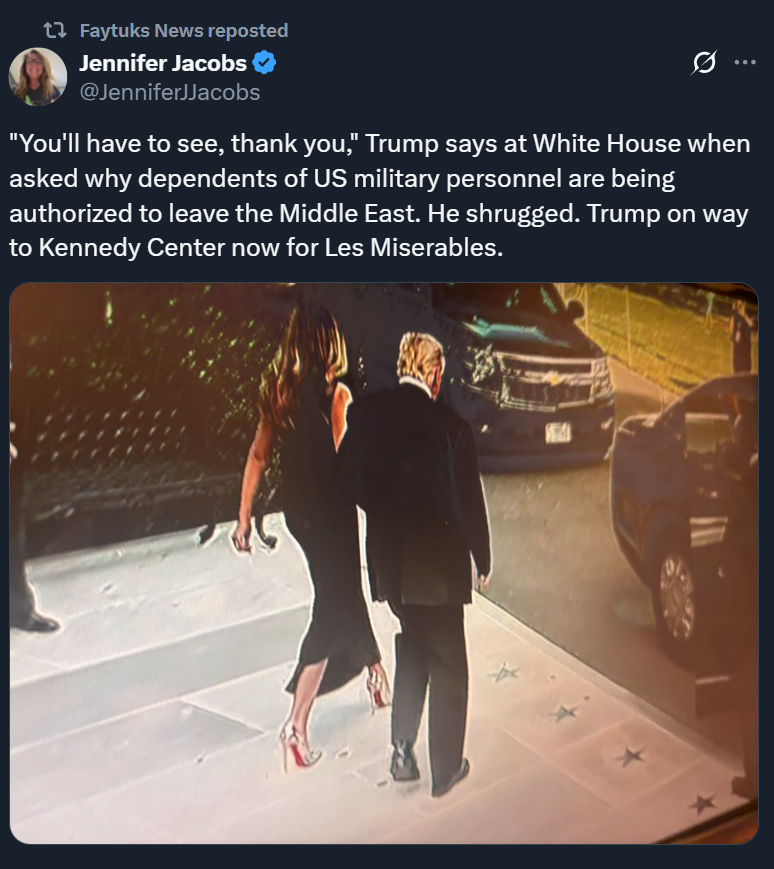
Task: Open the attached photo of the couple walking
Action: point(383,563)
